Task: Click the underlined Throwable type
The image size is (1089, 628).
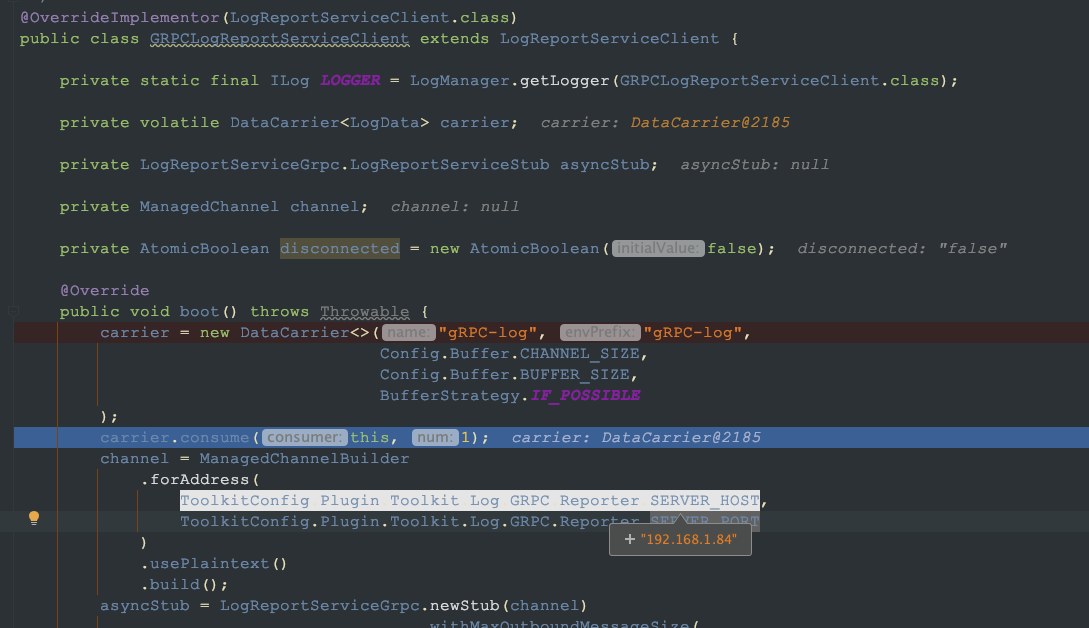Action: 365,311
